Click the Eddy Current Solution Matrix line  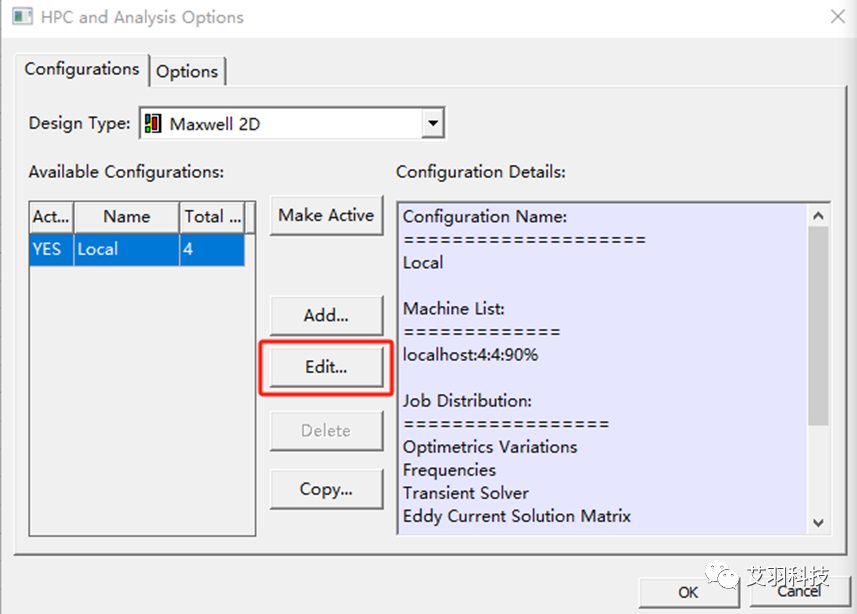click(x=517, y=516)
